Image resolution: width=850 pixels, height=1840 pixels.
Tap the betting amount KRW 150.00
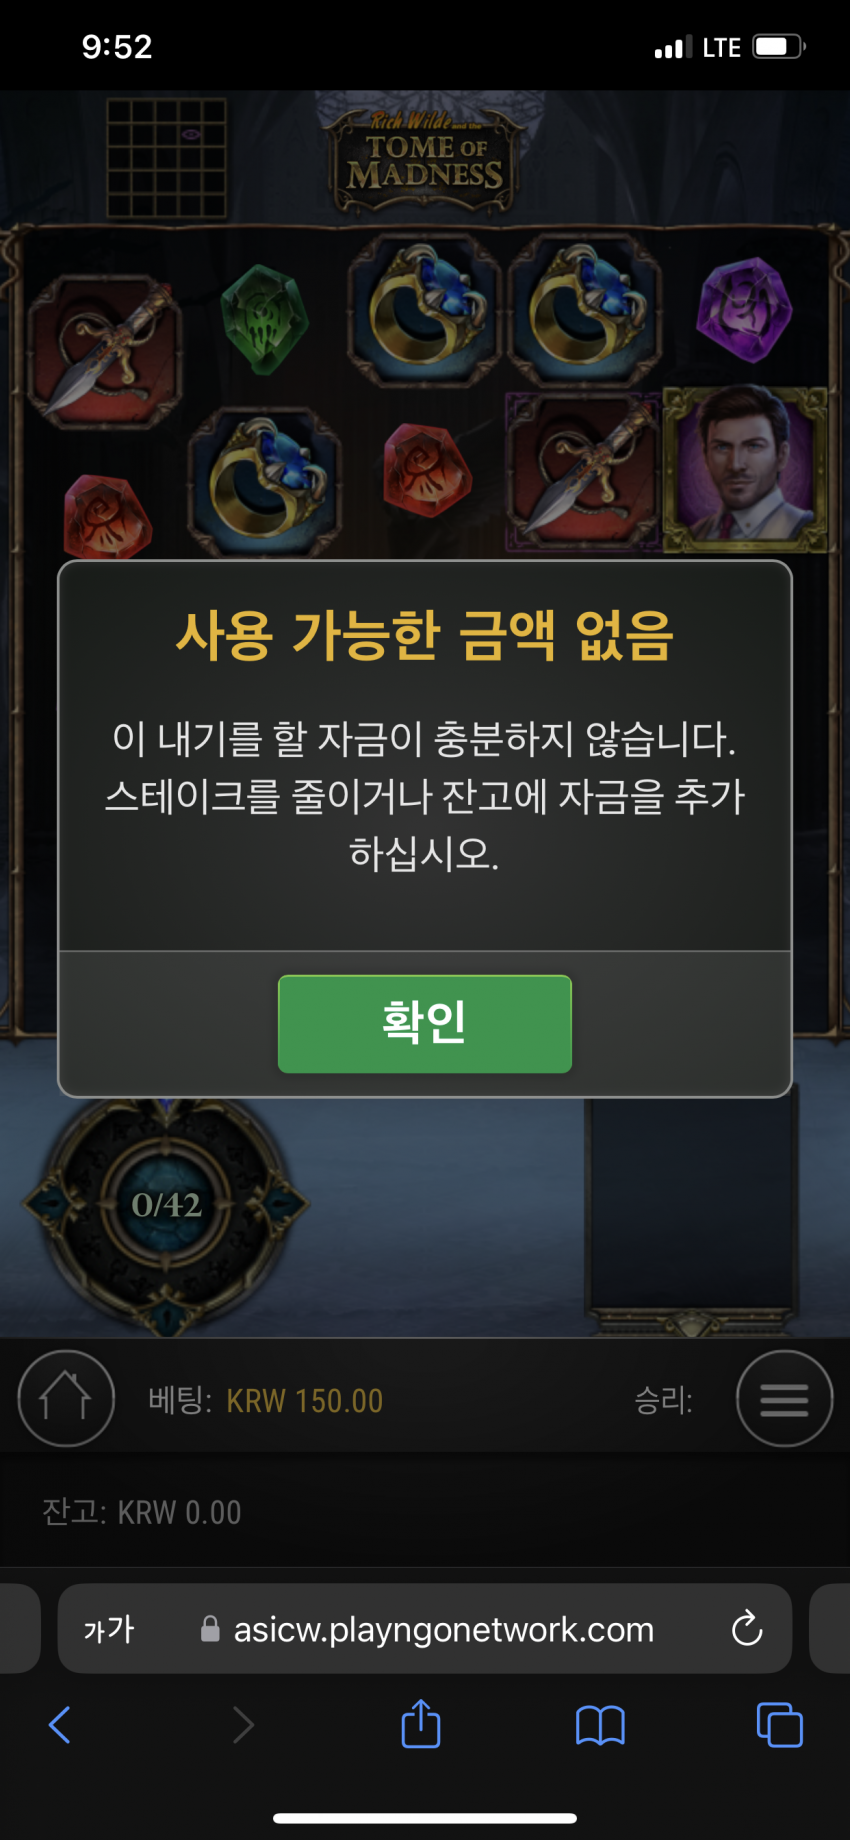click(304, 1401)
